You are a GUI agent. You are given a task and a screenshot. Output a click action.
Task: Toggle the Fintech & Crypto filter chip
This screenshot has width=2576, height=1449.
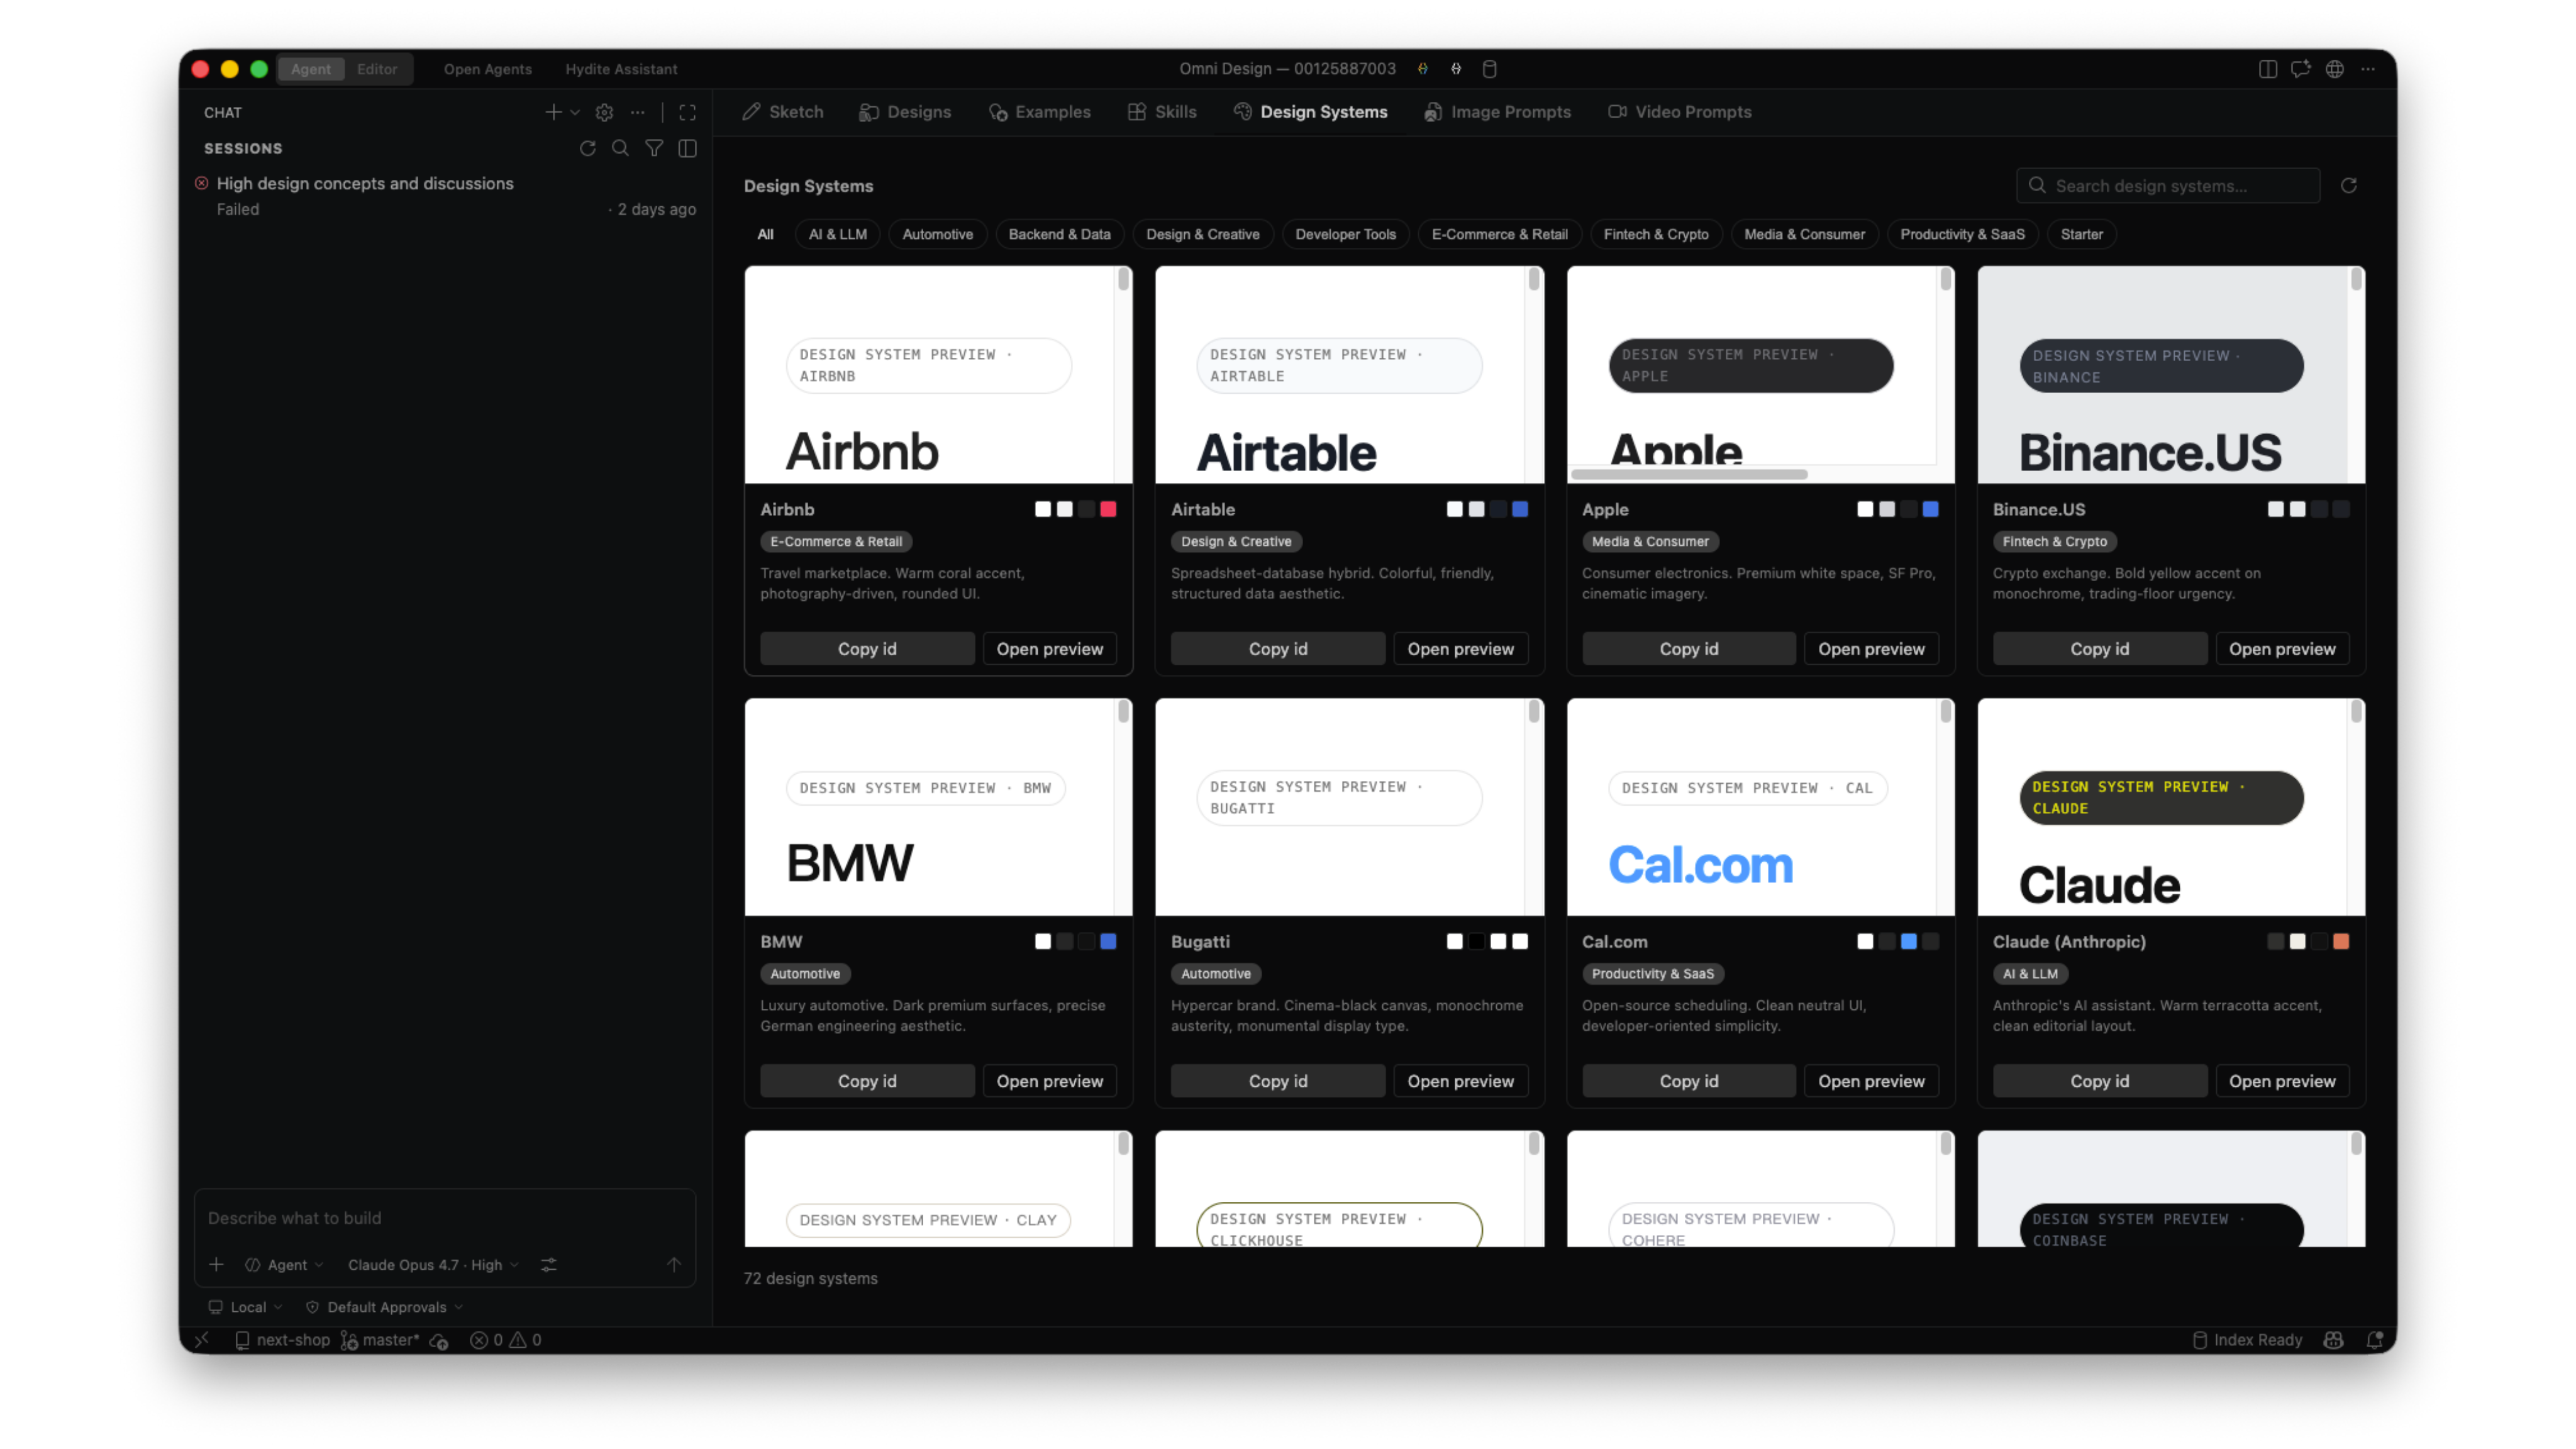1656,234
